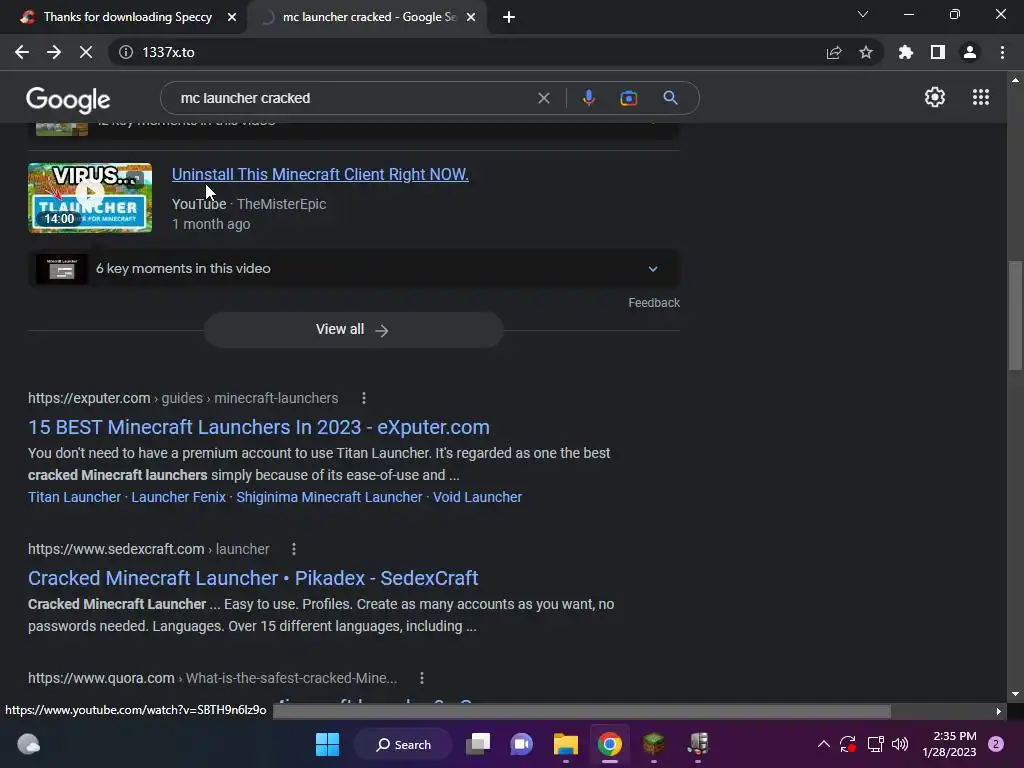Image resolution: width=1024 pixels, height=768 pixels.
Task: View site information icon in address bar
Action: (126, 52)
